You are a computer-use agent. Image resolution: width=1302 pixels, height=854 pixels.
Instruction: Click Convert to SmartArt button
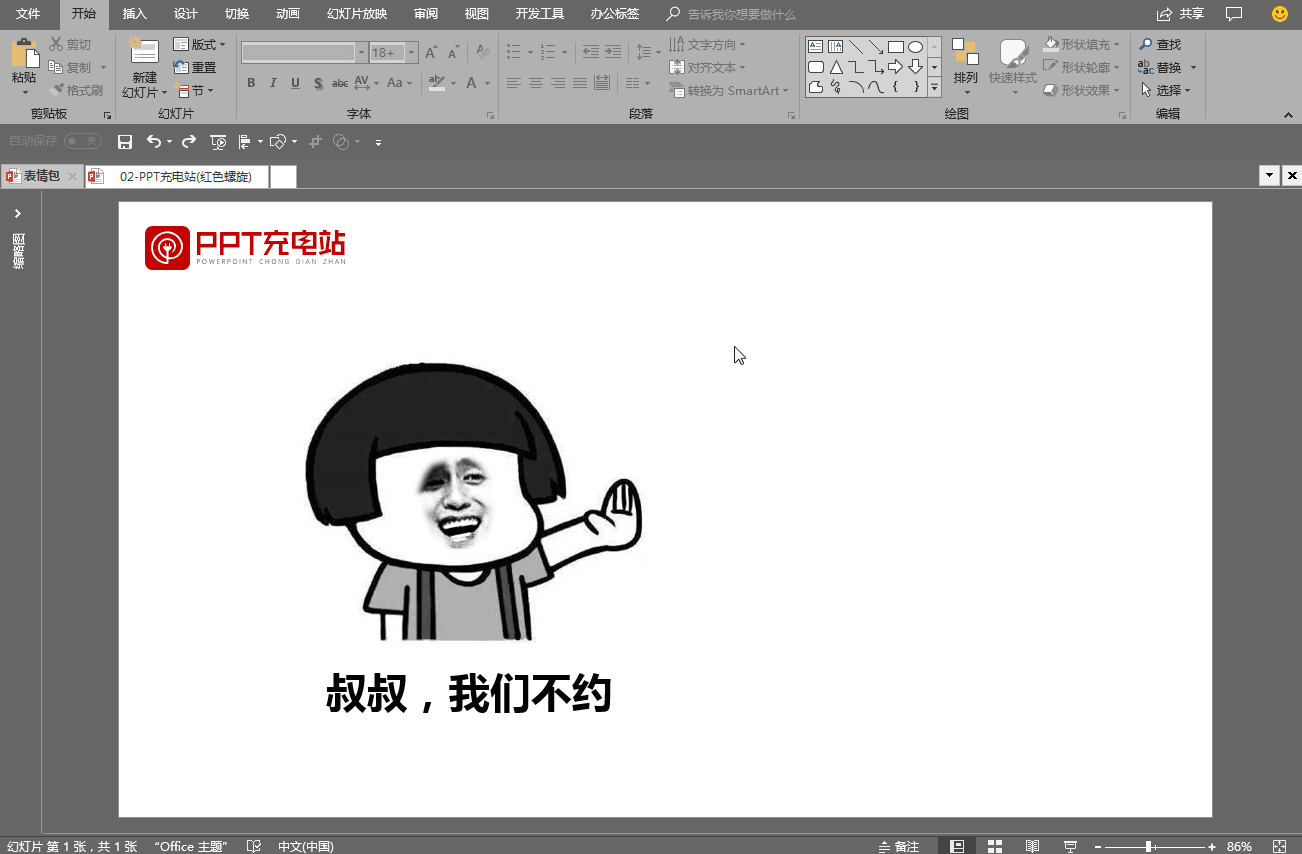pos(729,90)
